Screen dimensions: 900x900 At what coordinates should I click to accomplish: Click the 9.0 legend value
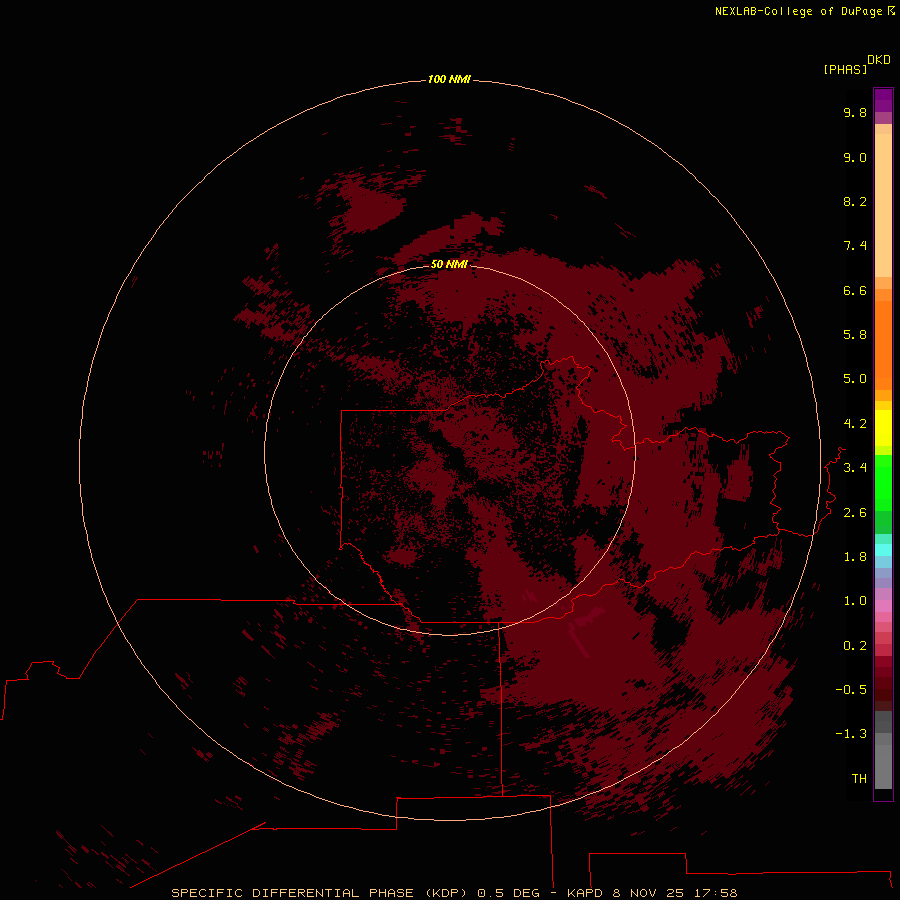pyautogui.click(x=855, y=157)
